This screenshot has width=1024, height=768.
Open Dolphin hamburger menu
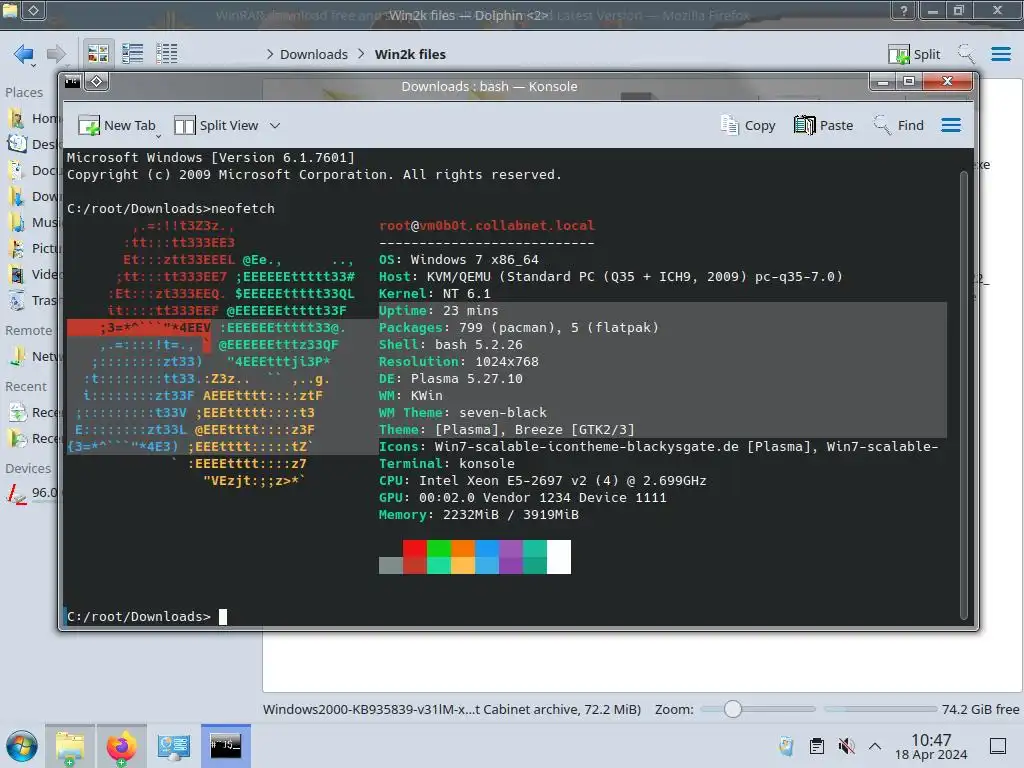pyautogui.click(x=1000, y=54)
